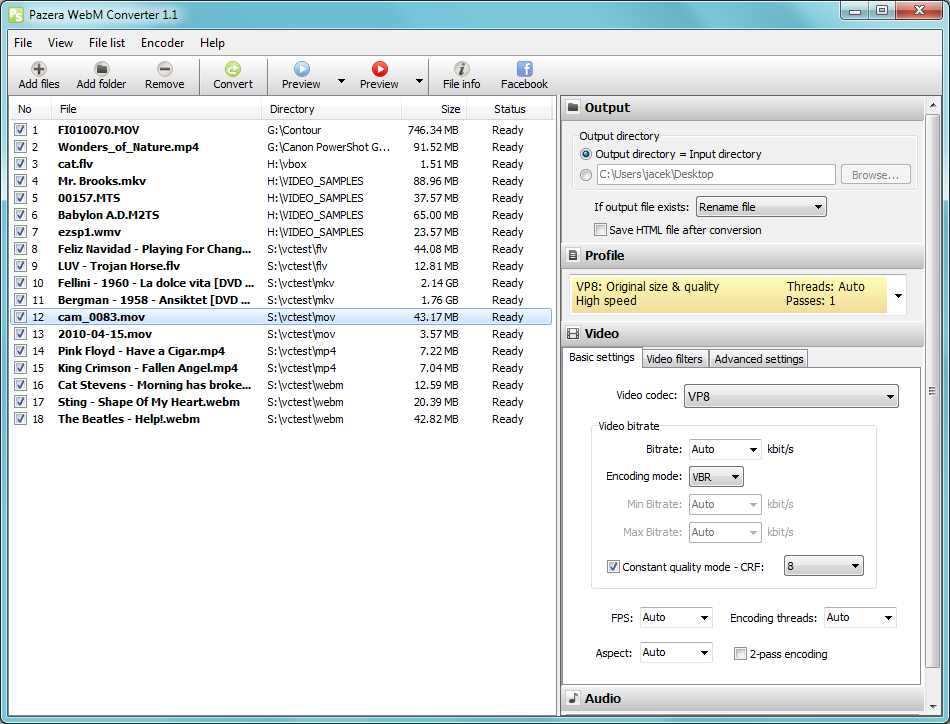Open the File info toolbar icon
This screenshot has width=950, height=724.
pyautogui.click(x=461, y=69)
